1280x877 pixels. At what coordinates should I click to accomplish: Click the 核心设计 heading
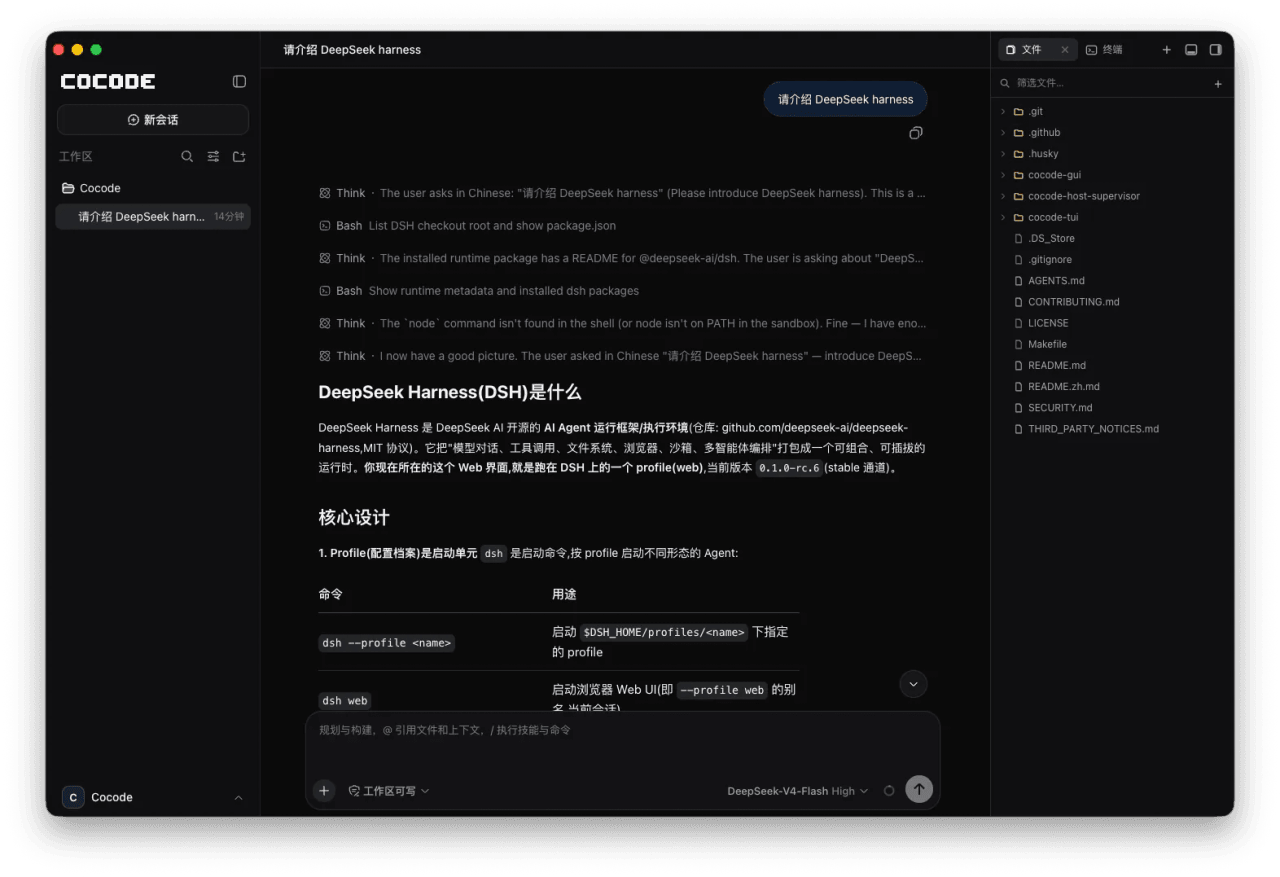point(354,518)
